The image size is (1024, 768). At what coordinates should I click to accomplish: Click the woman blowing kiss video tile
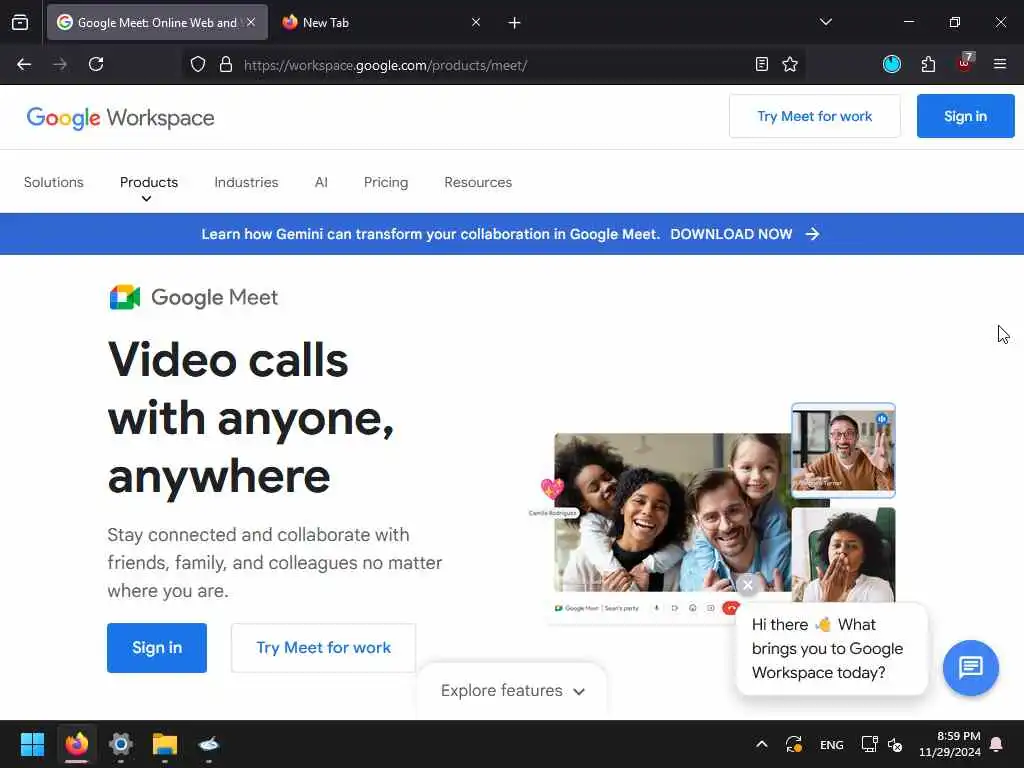point(843,555)
